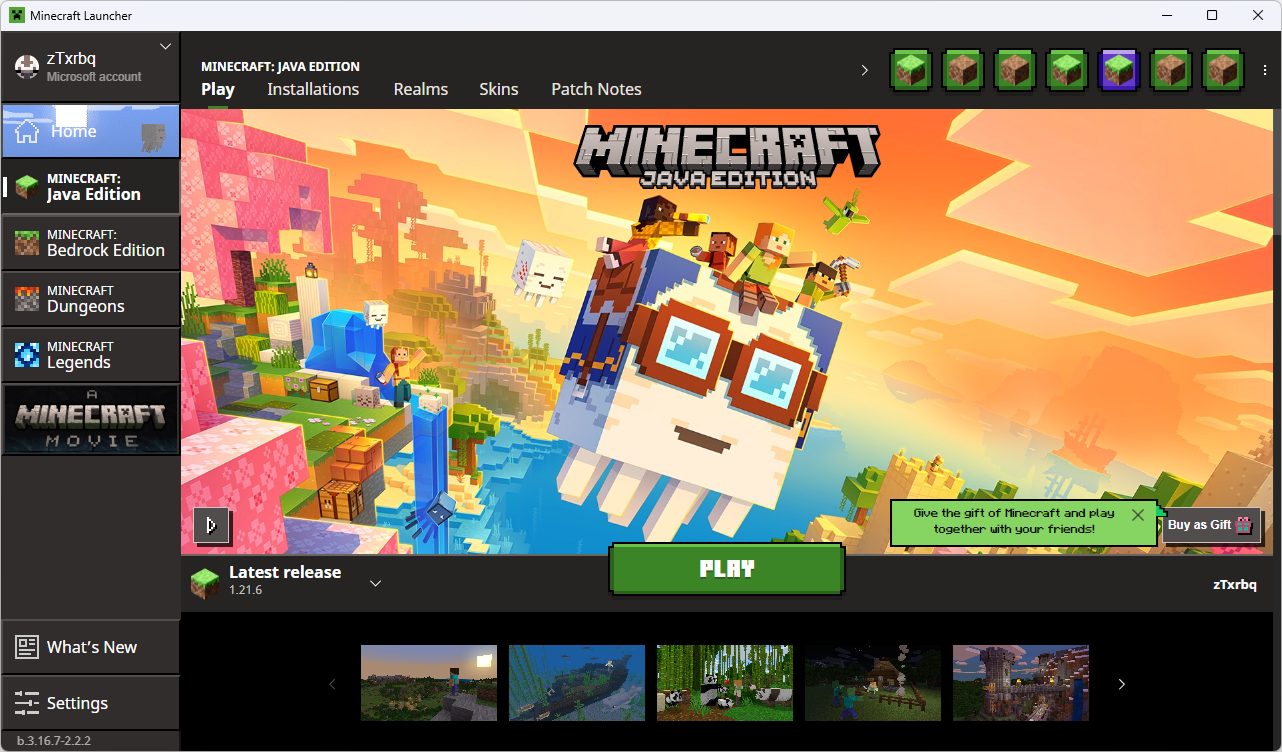
Task: Click the launcher version b.3.16.7-2.2.2 text
Action: pyautogui.click(x=55, y=741)
